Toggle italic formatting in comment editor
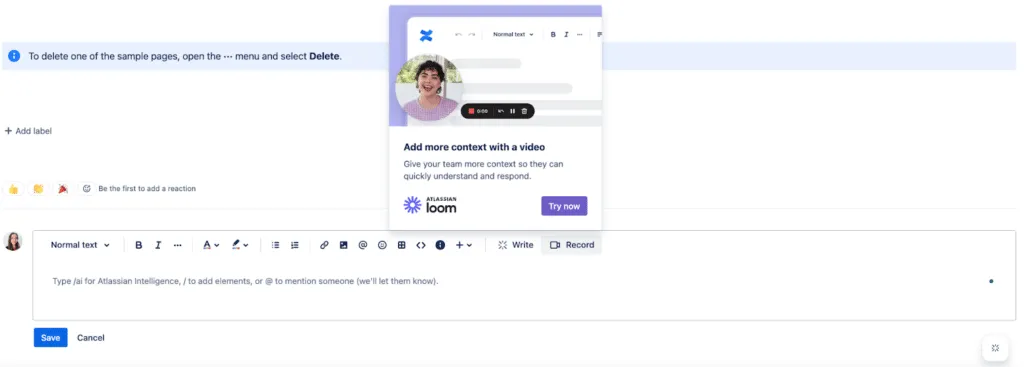This screenshot has height=367, width=1024. coord(158,245)
